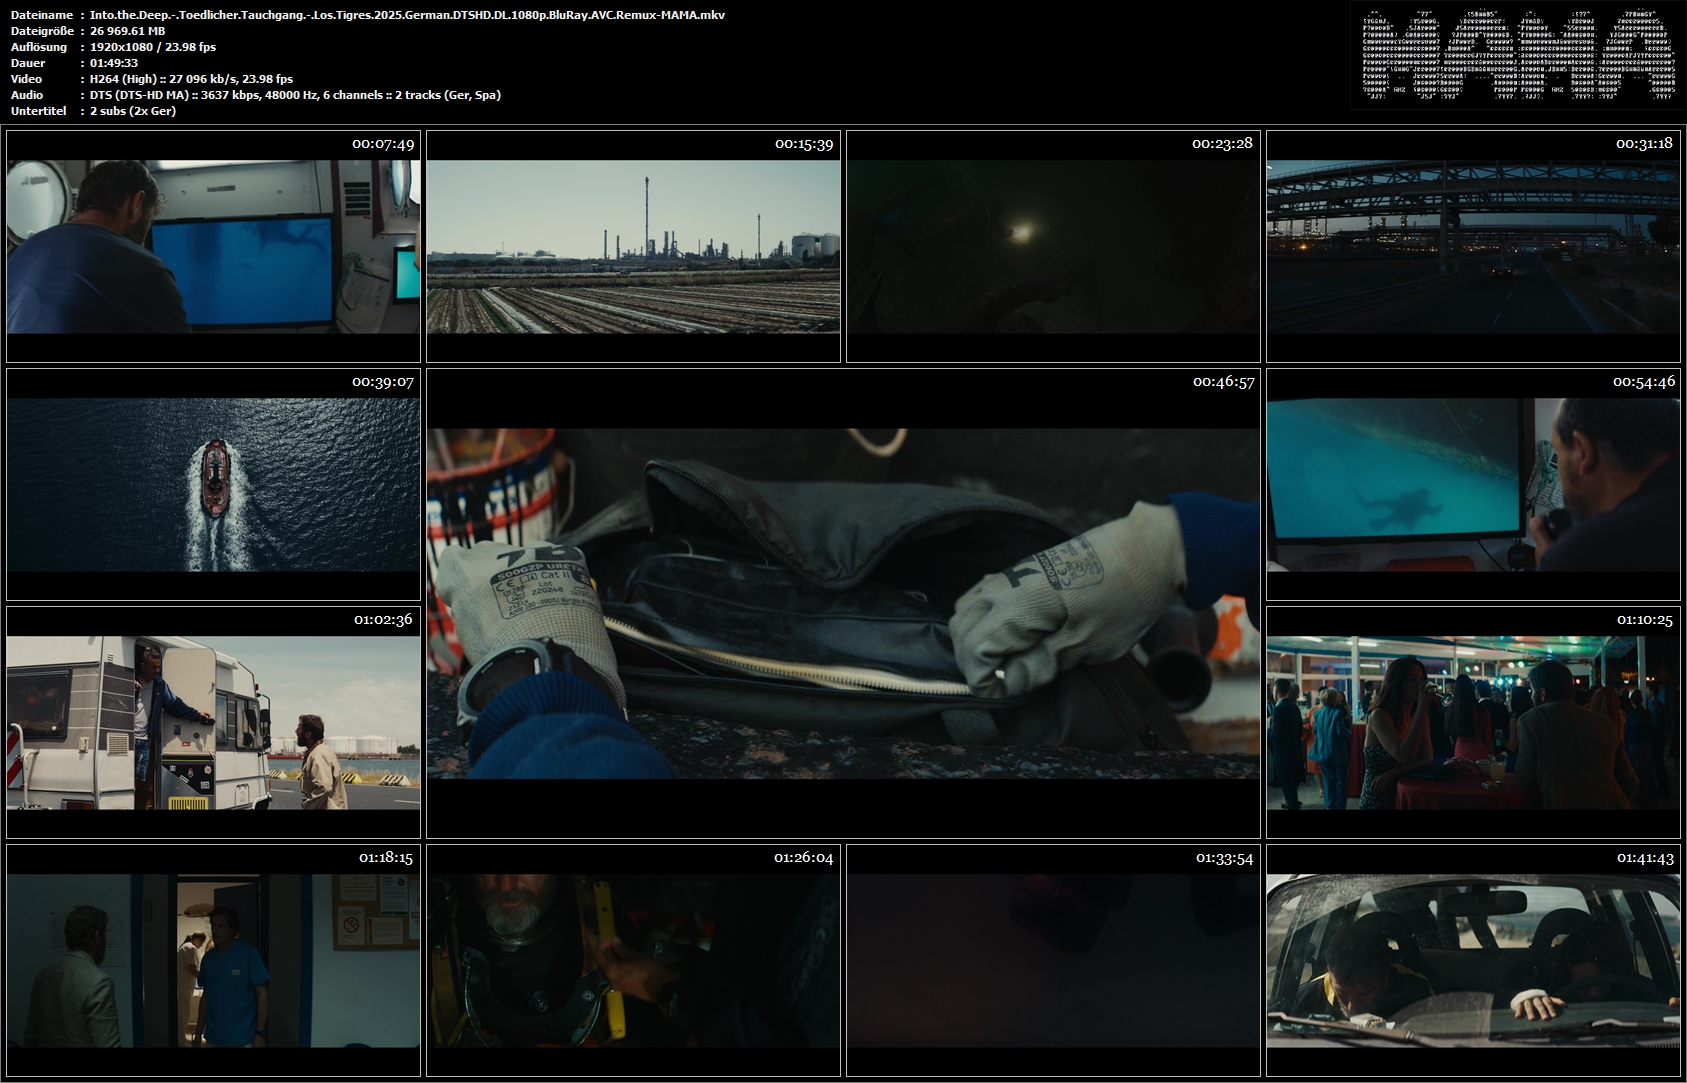Click the Auflösung label

coord(39,47)
